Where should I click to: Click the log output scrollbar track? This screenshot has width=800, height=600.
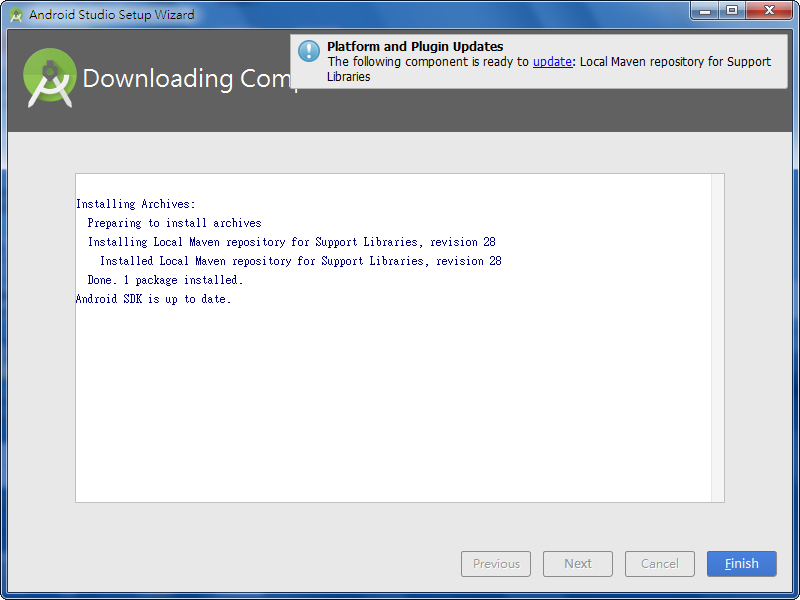pyautogui.click(x=717, y=338)
